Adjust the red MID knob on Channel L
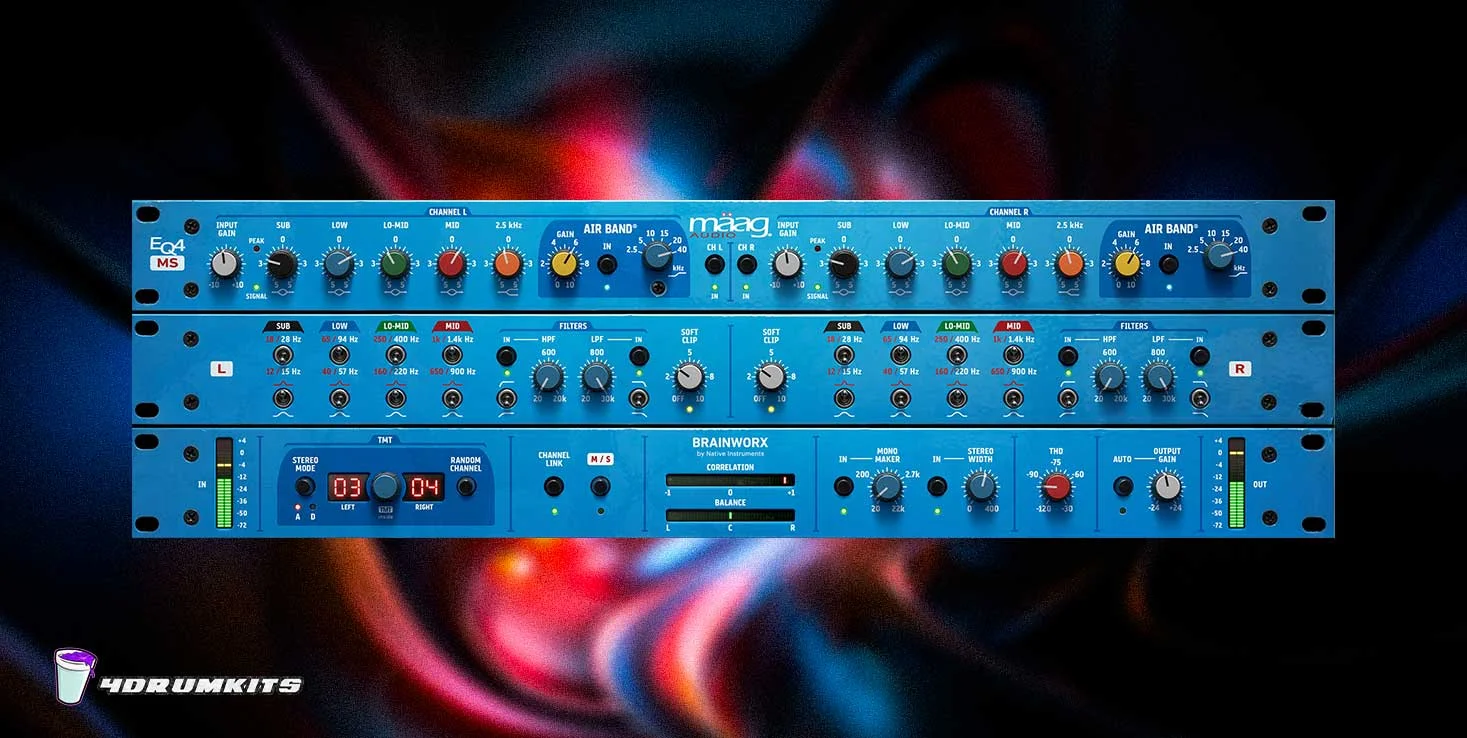 tap(451, 264)
